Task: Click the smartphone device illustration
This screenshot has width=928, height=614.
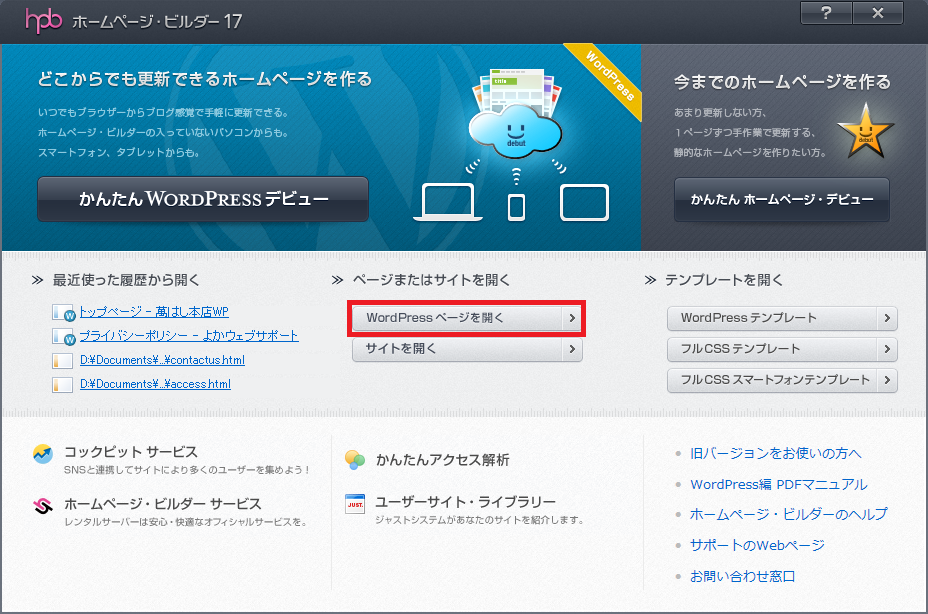Action: point(516,207)
